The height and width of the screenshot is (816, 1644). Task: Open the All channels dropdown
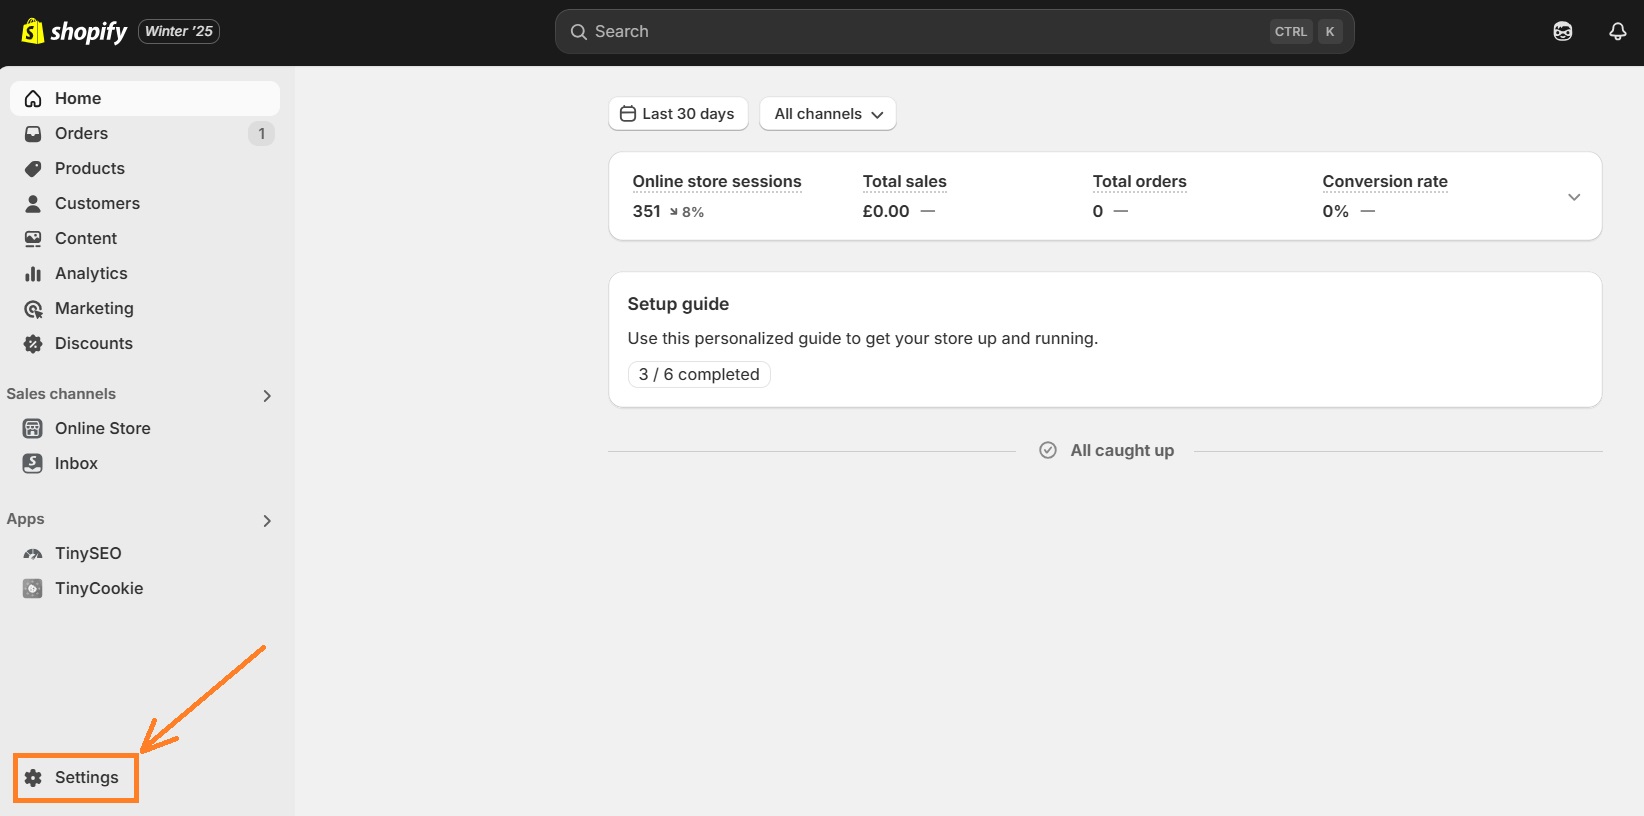[827, 113]
